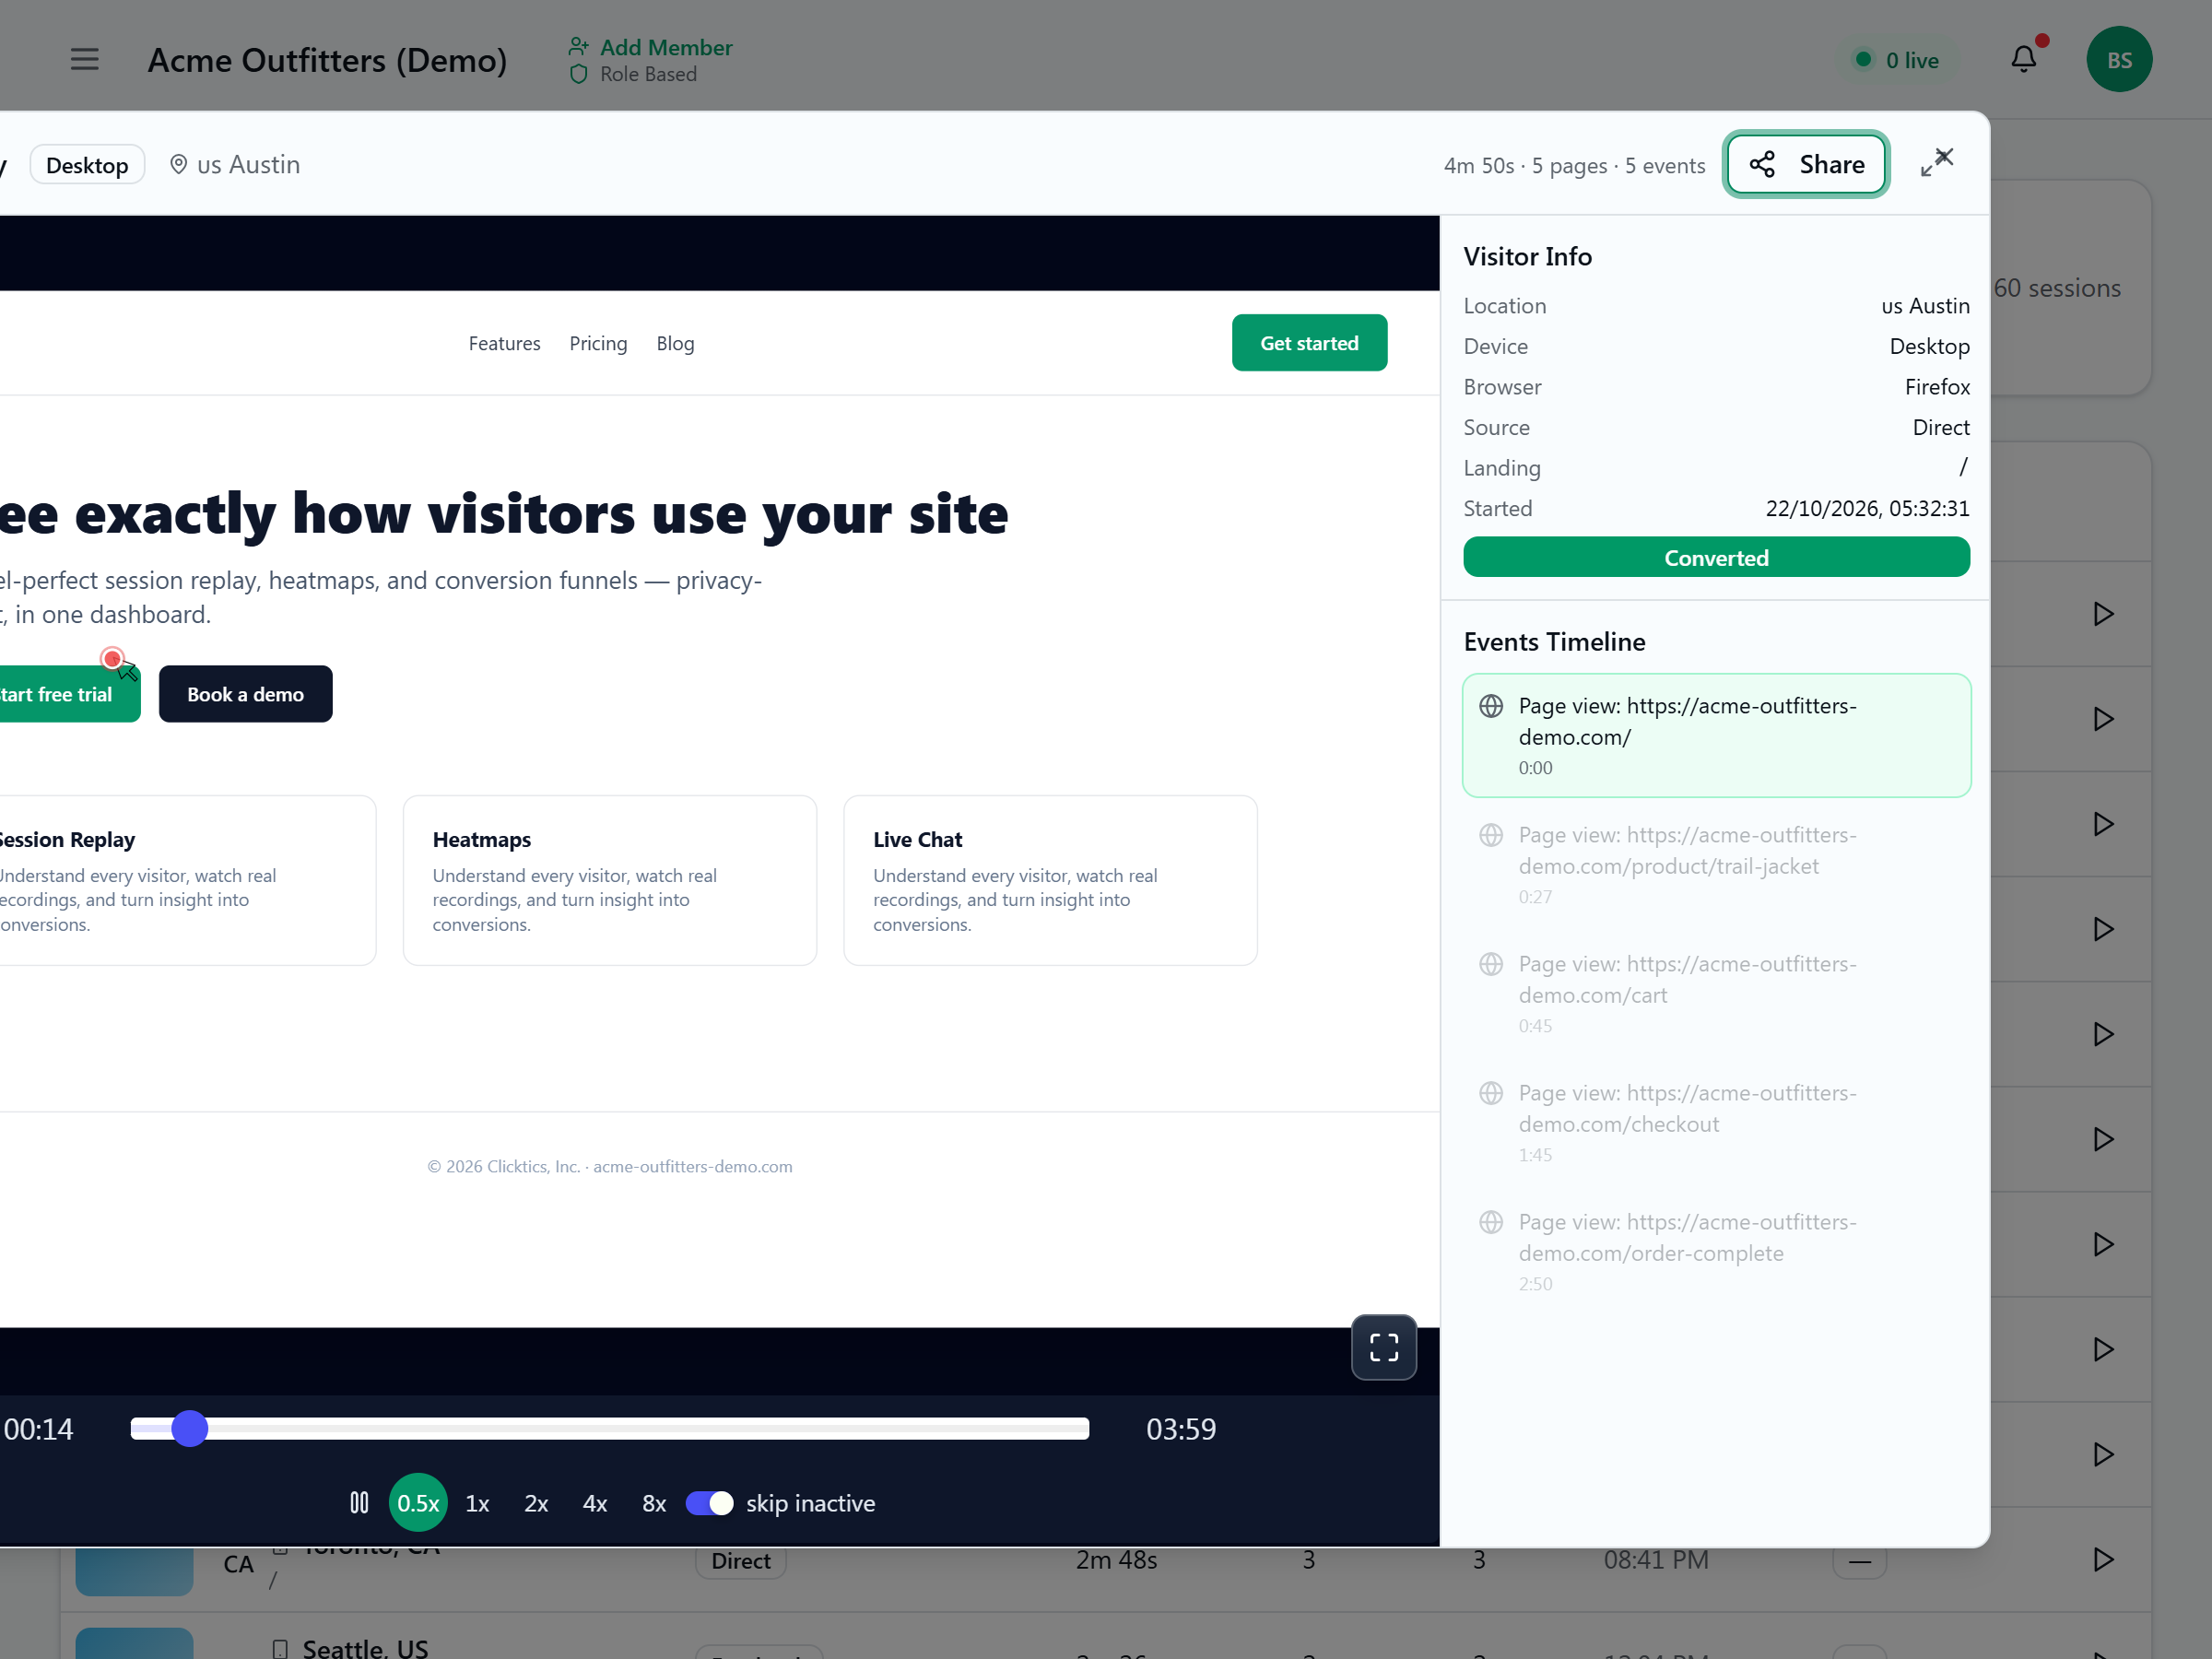2212x1659 pixels.
Task: Click the Desktop device badge
Action: pyautogui.click(x=87, y=165)
